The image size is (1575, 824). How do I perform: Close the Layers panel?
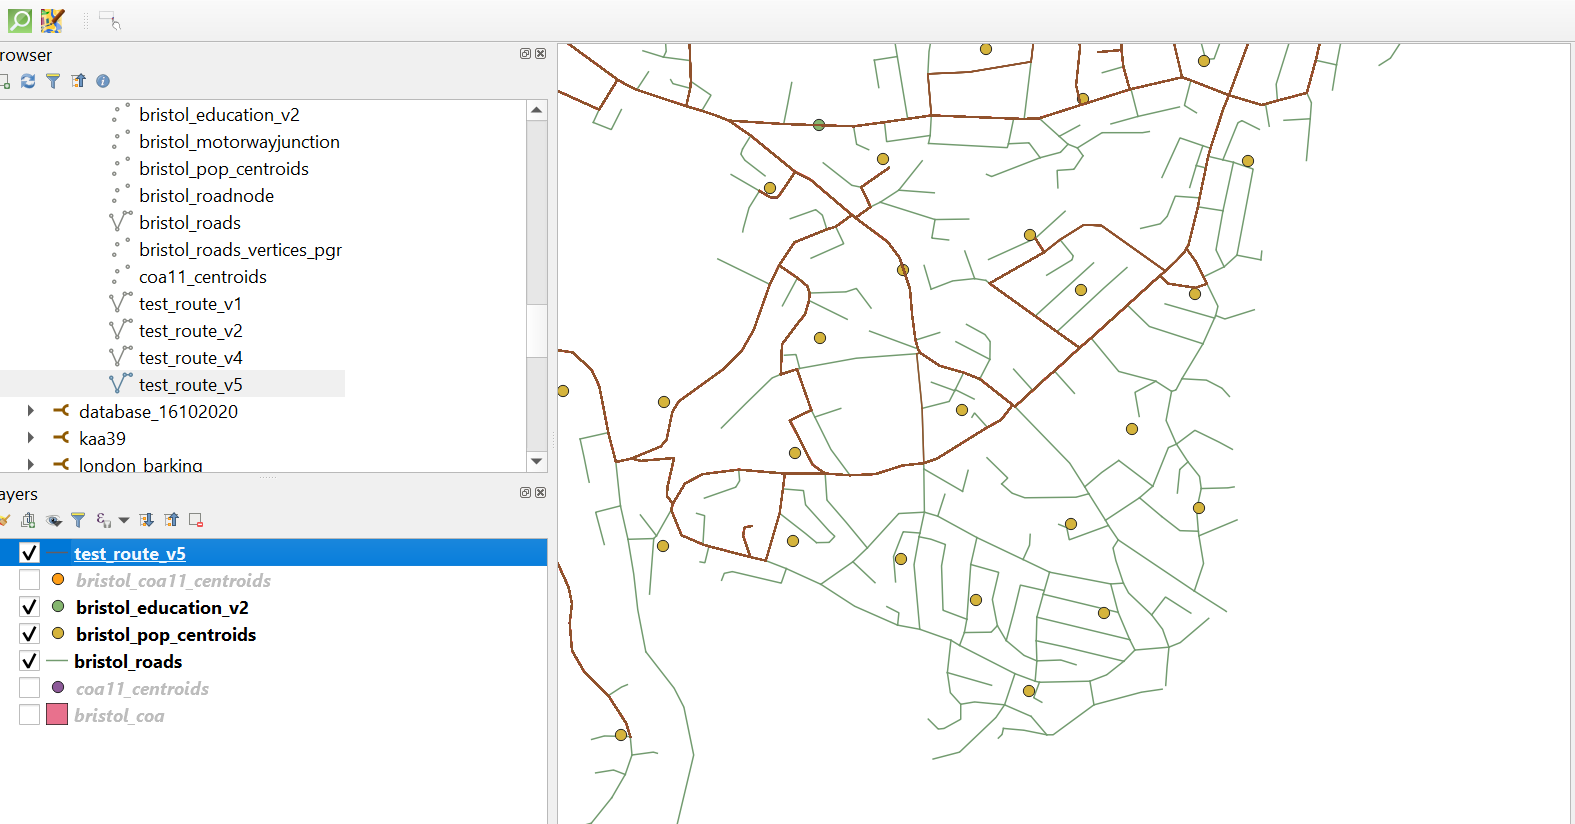[540, 493]
